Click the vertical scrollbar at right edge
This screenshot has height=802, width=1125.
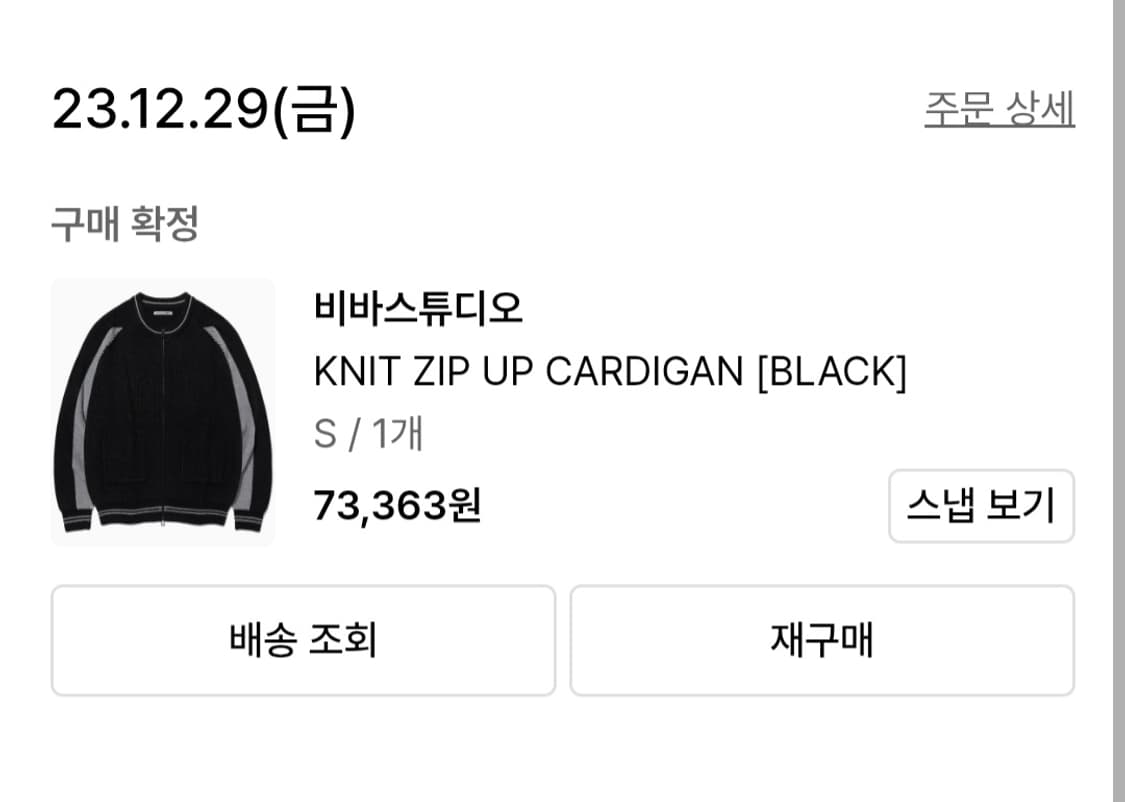[x=1119, y=401]
